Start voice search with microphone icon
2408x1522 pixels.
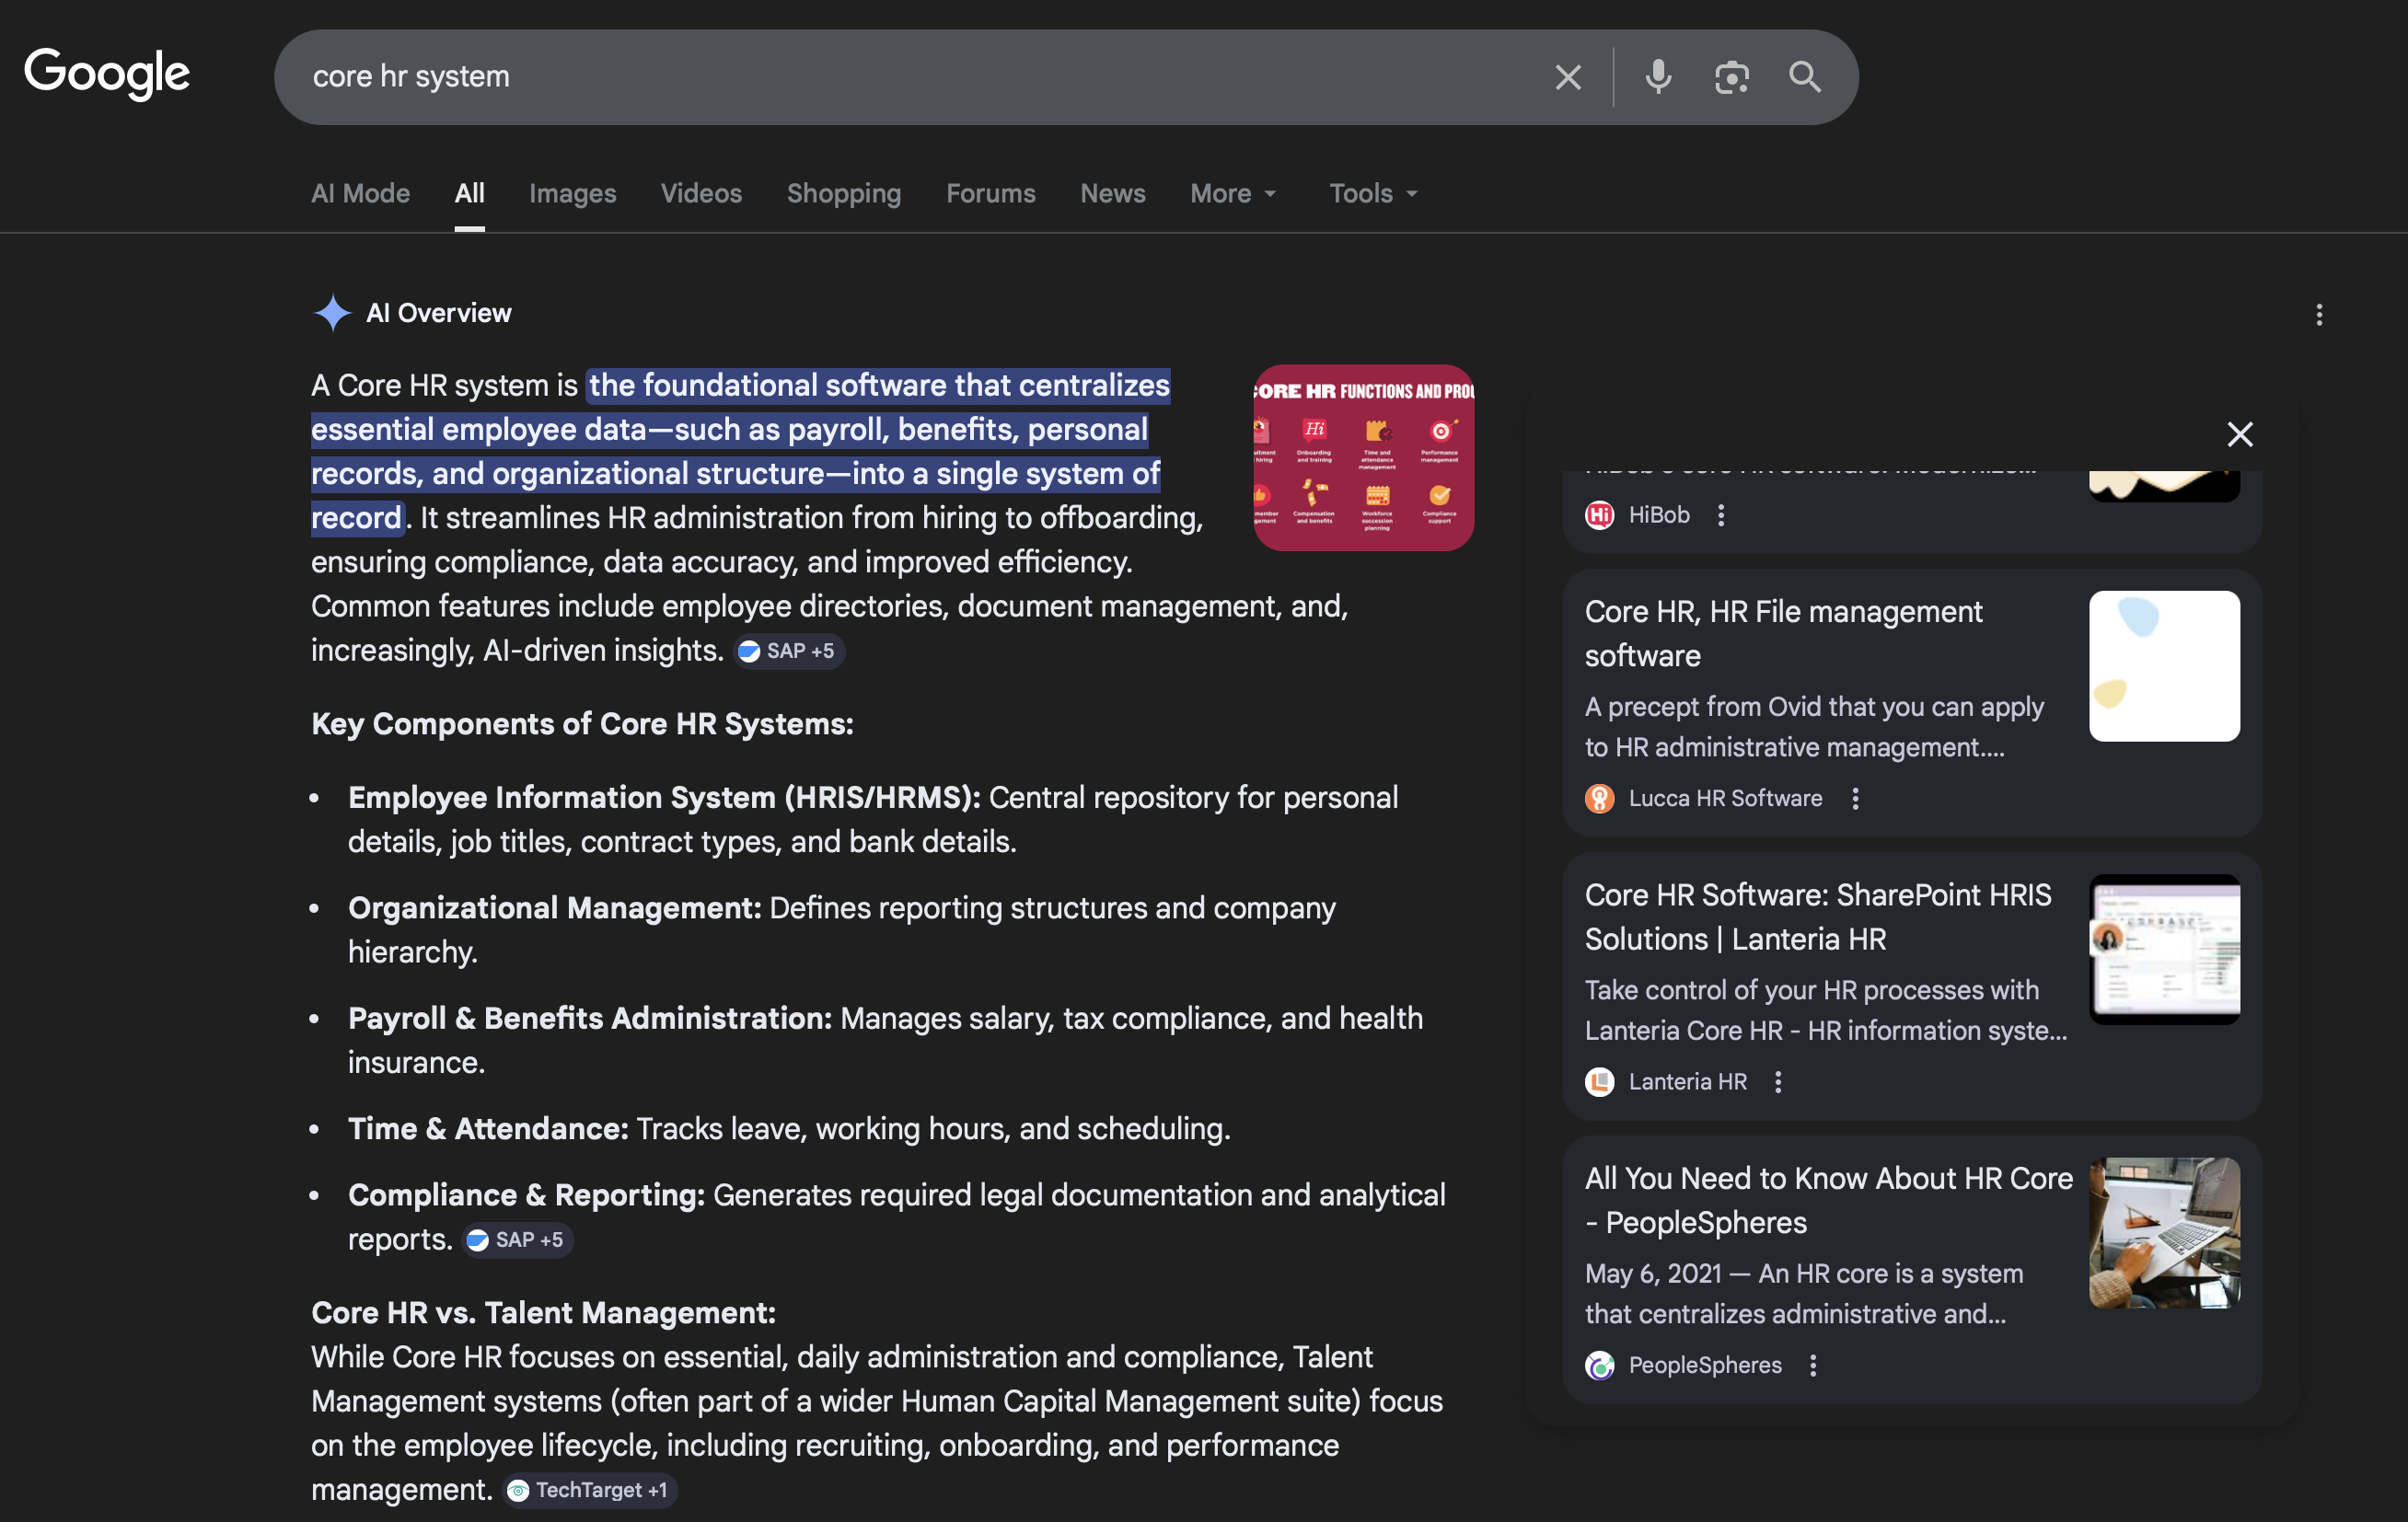(1657, 77)
